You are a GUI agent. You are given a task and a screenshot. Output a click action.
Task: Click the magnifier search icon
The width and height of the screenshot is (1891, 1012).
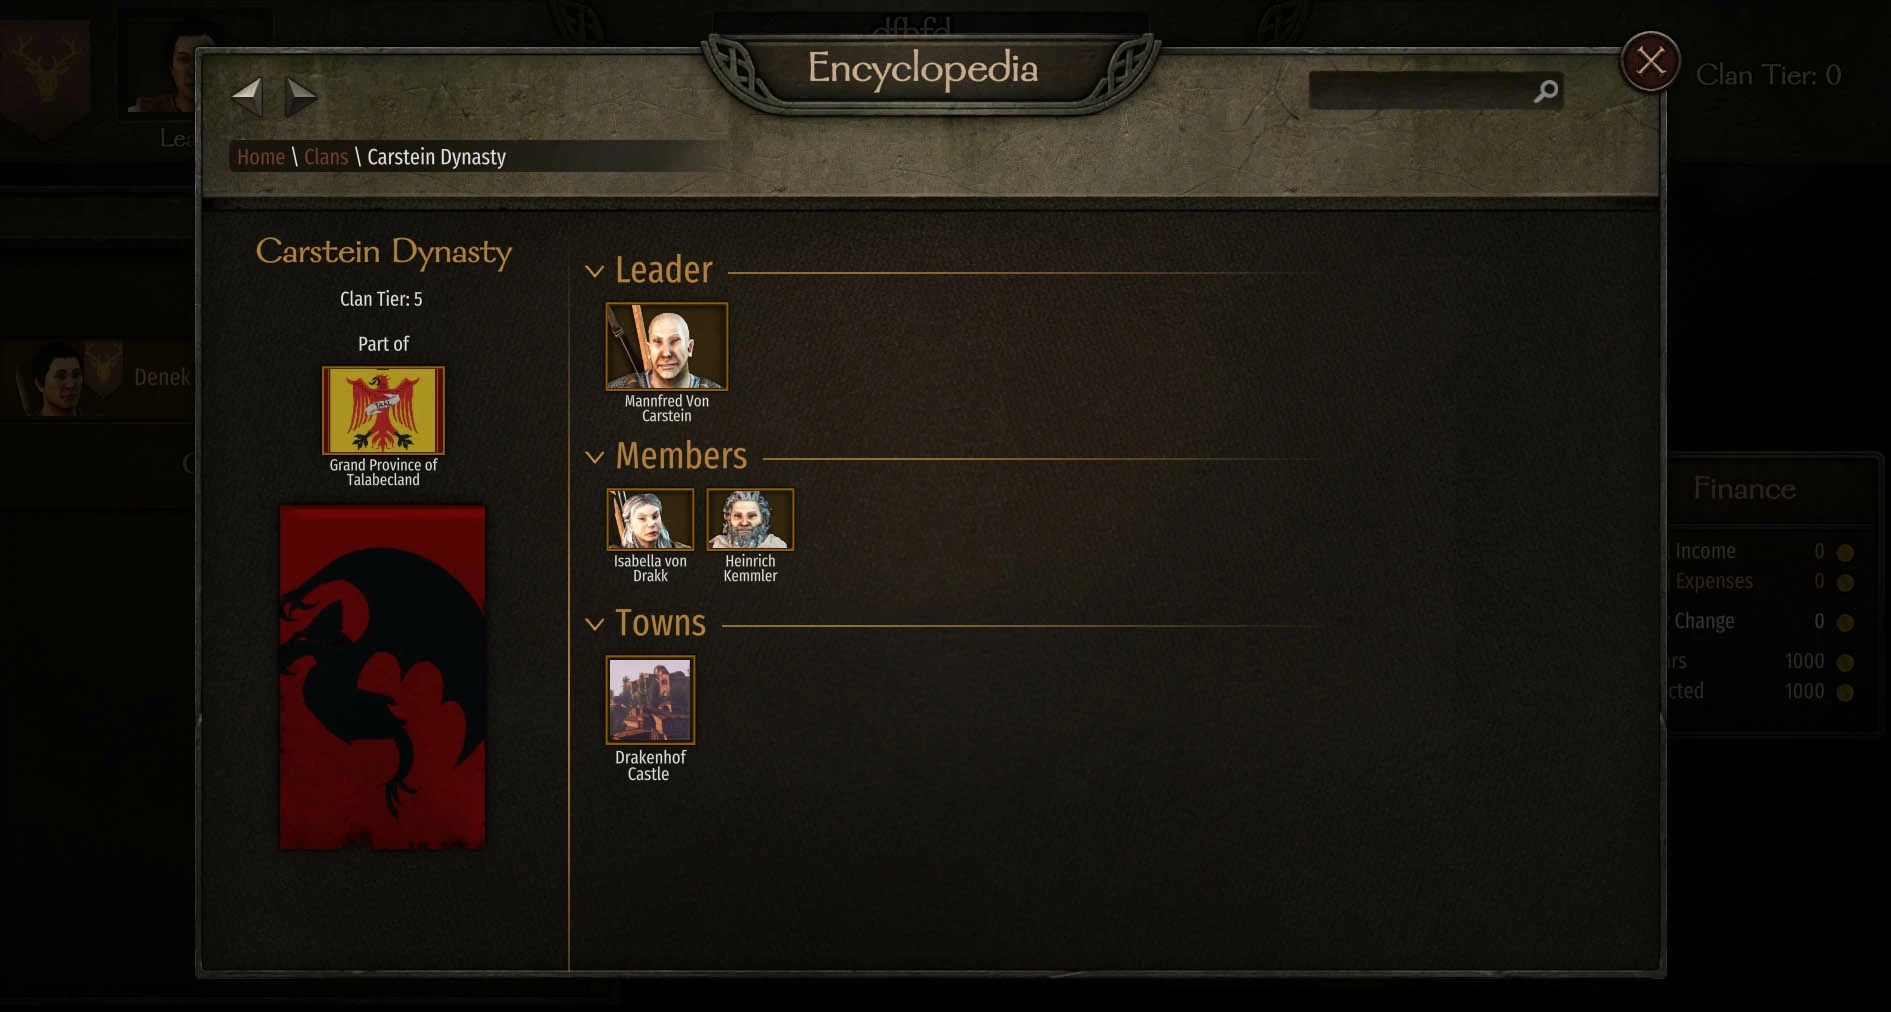coord(1546,91)
